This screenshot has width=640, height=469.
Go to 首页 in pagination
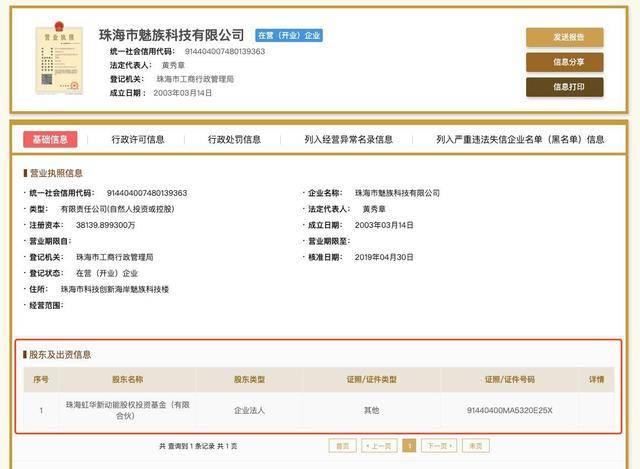click(x=342, y=446)
